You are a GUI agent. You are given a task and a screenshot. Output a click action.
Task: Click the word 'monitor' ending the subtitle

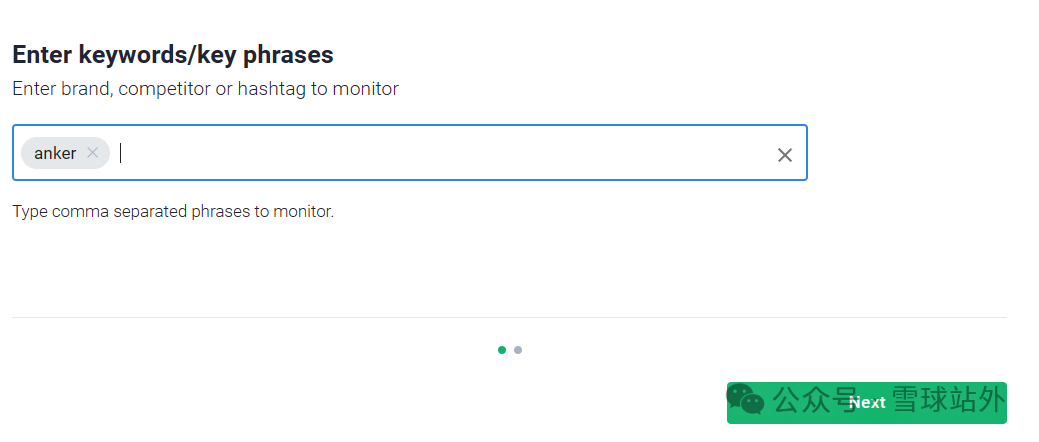(x=366, y=89)
